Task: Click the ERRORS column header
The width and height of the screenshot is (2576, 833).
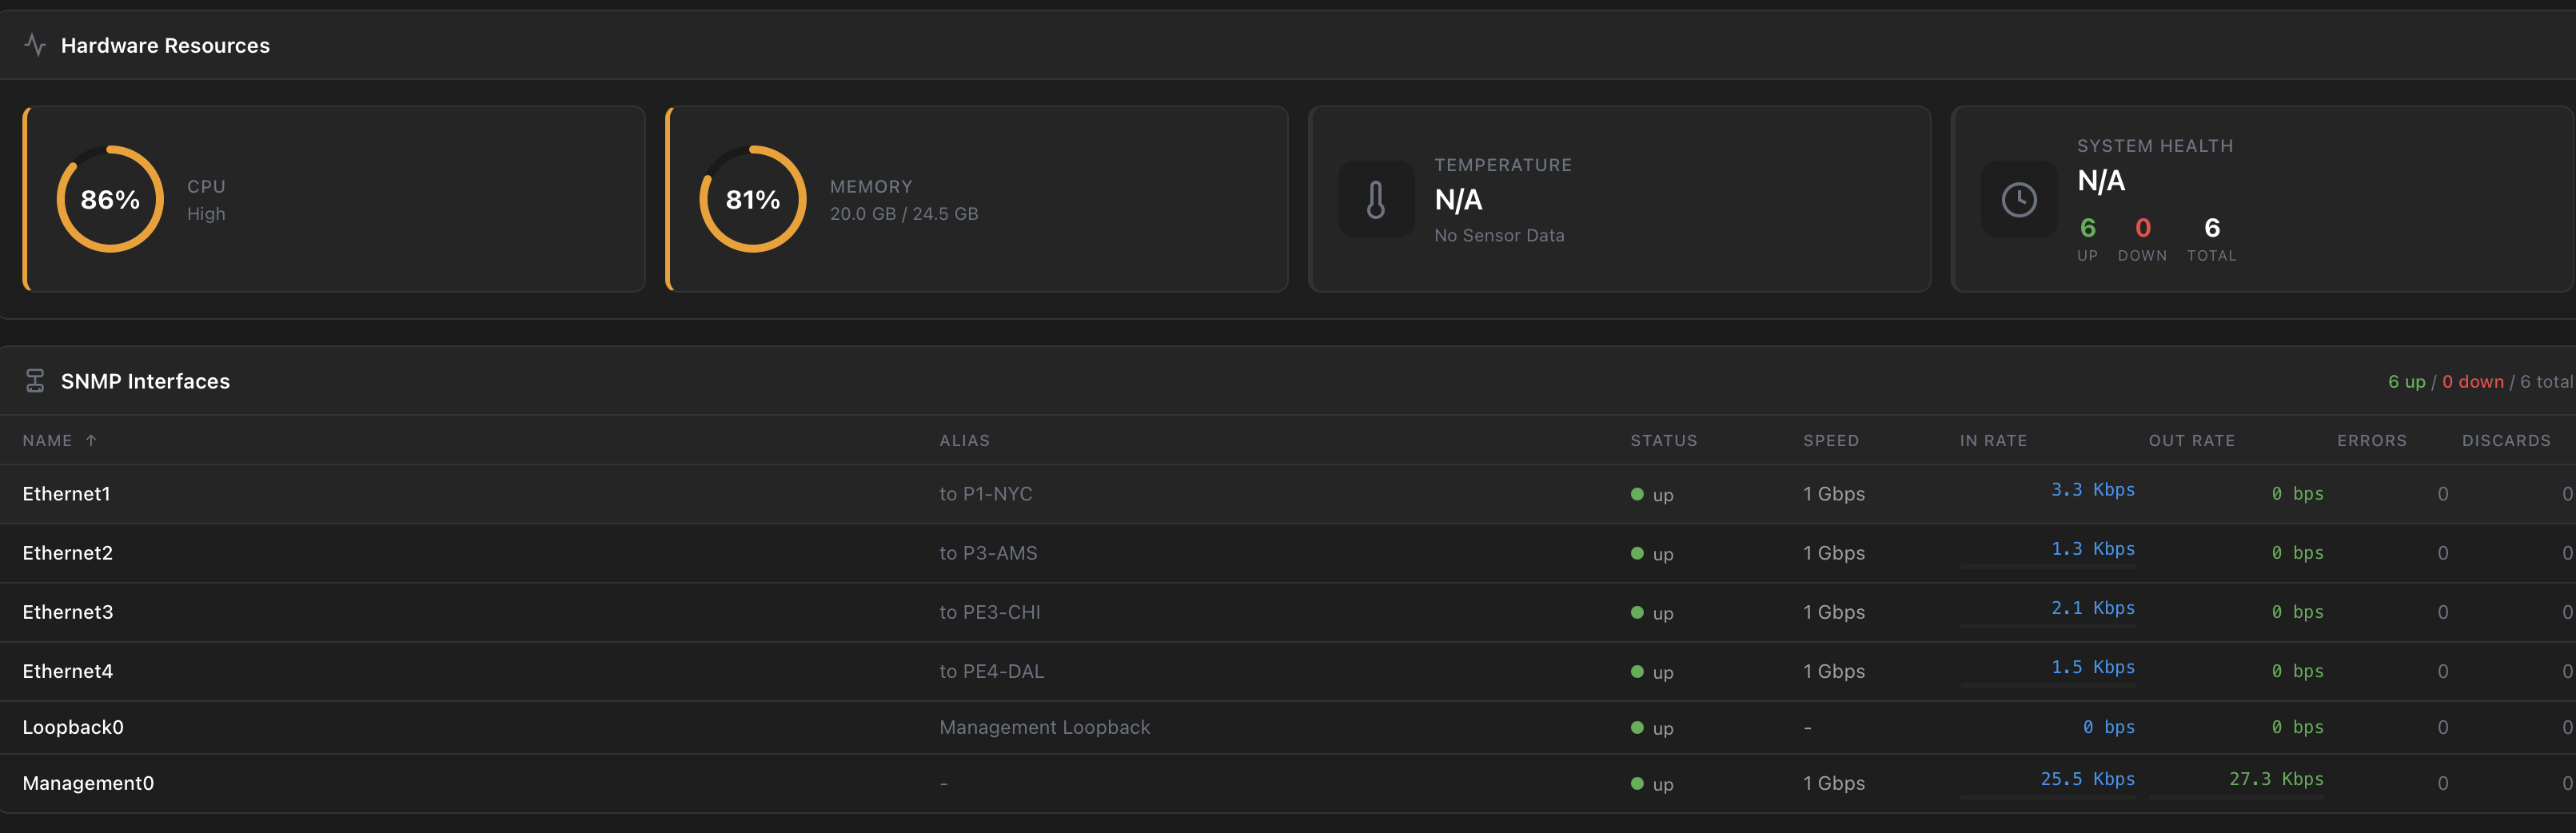Action: click(x=2371, y=441)
